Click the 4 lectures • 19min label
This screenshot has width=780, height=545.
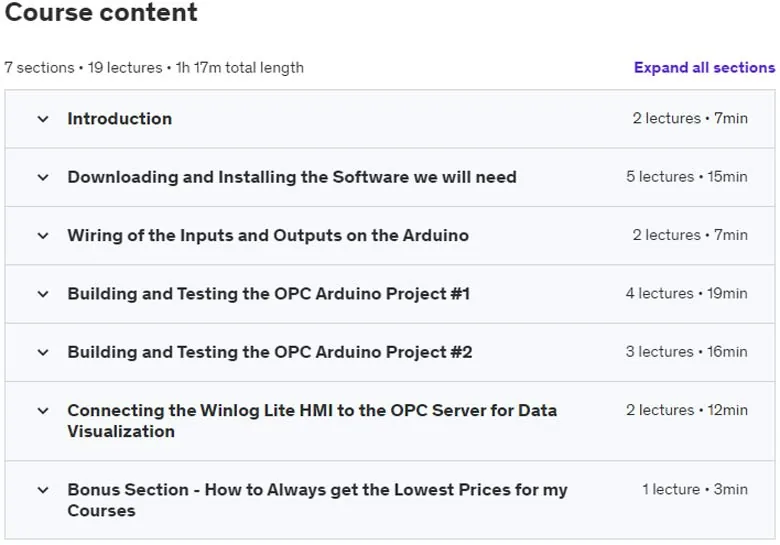686,293
